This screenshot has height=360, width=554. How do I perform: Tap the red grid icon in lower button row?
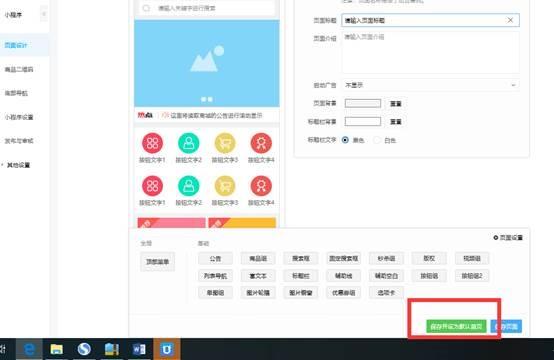coord(152,186)
